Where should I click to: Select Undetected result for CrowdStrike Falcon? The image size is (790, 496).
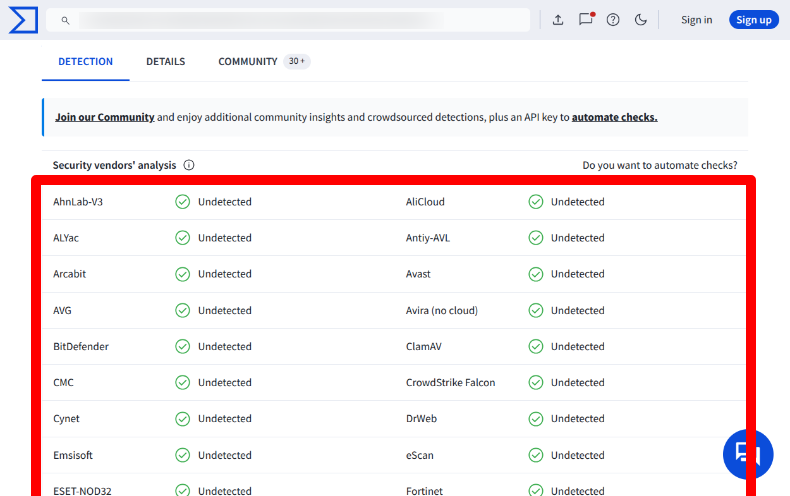(577, 383)
